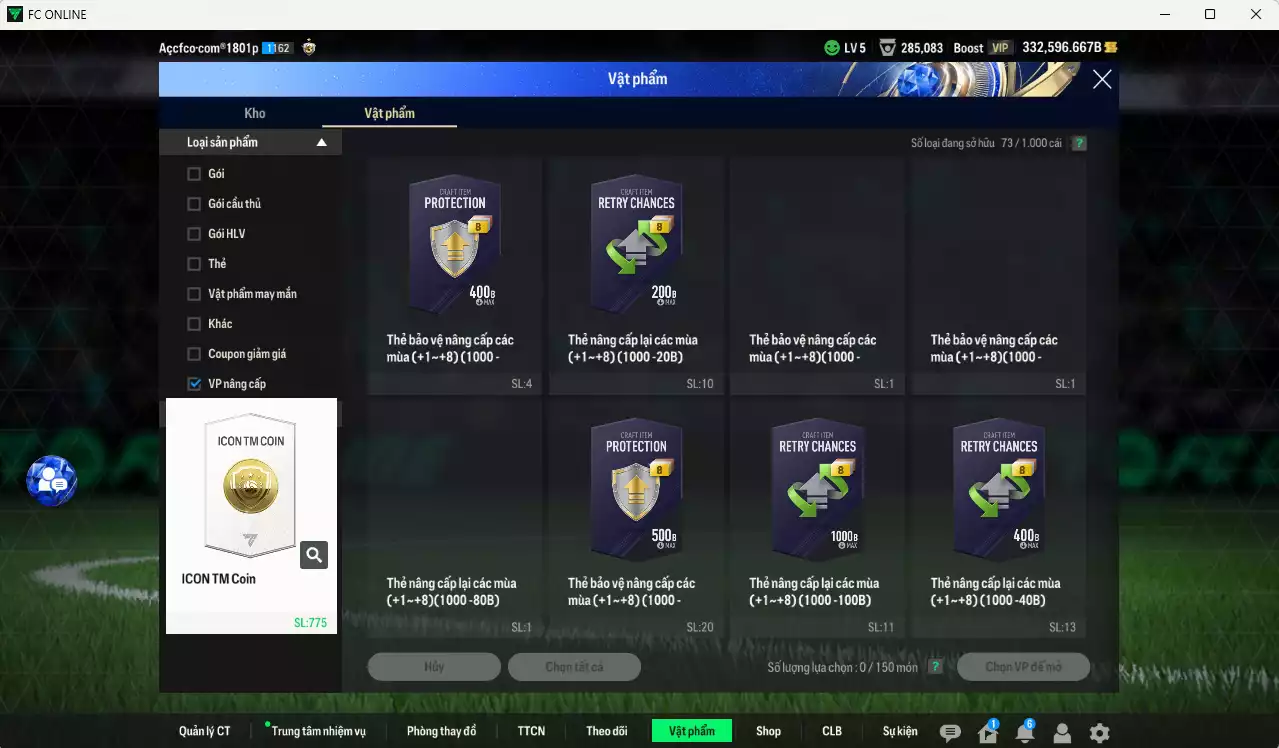Enable the Gói cầu thủ filter

coord(194,204)
